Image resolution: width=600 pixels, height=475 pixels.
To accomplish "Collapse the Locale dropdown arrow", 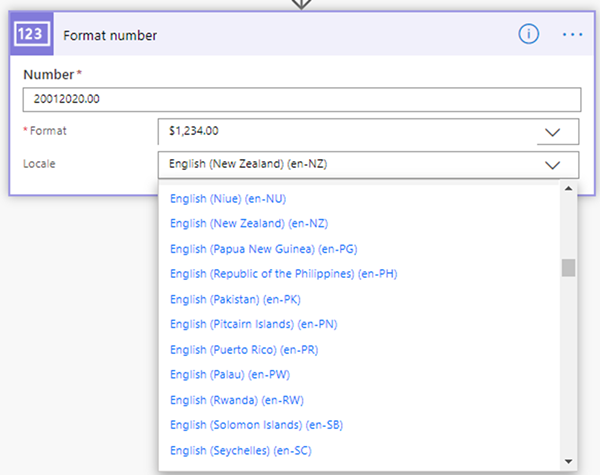I will click(553, 165).
